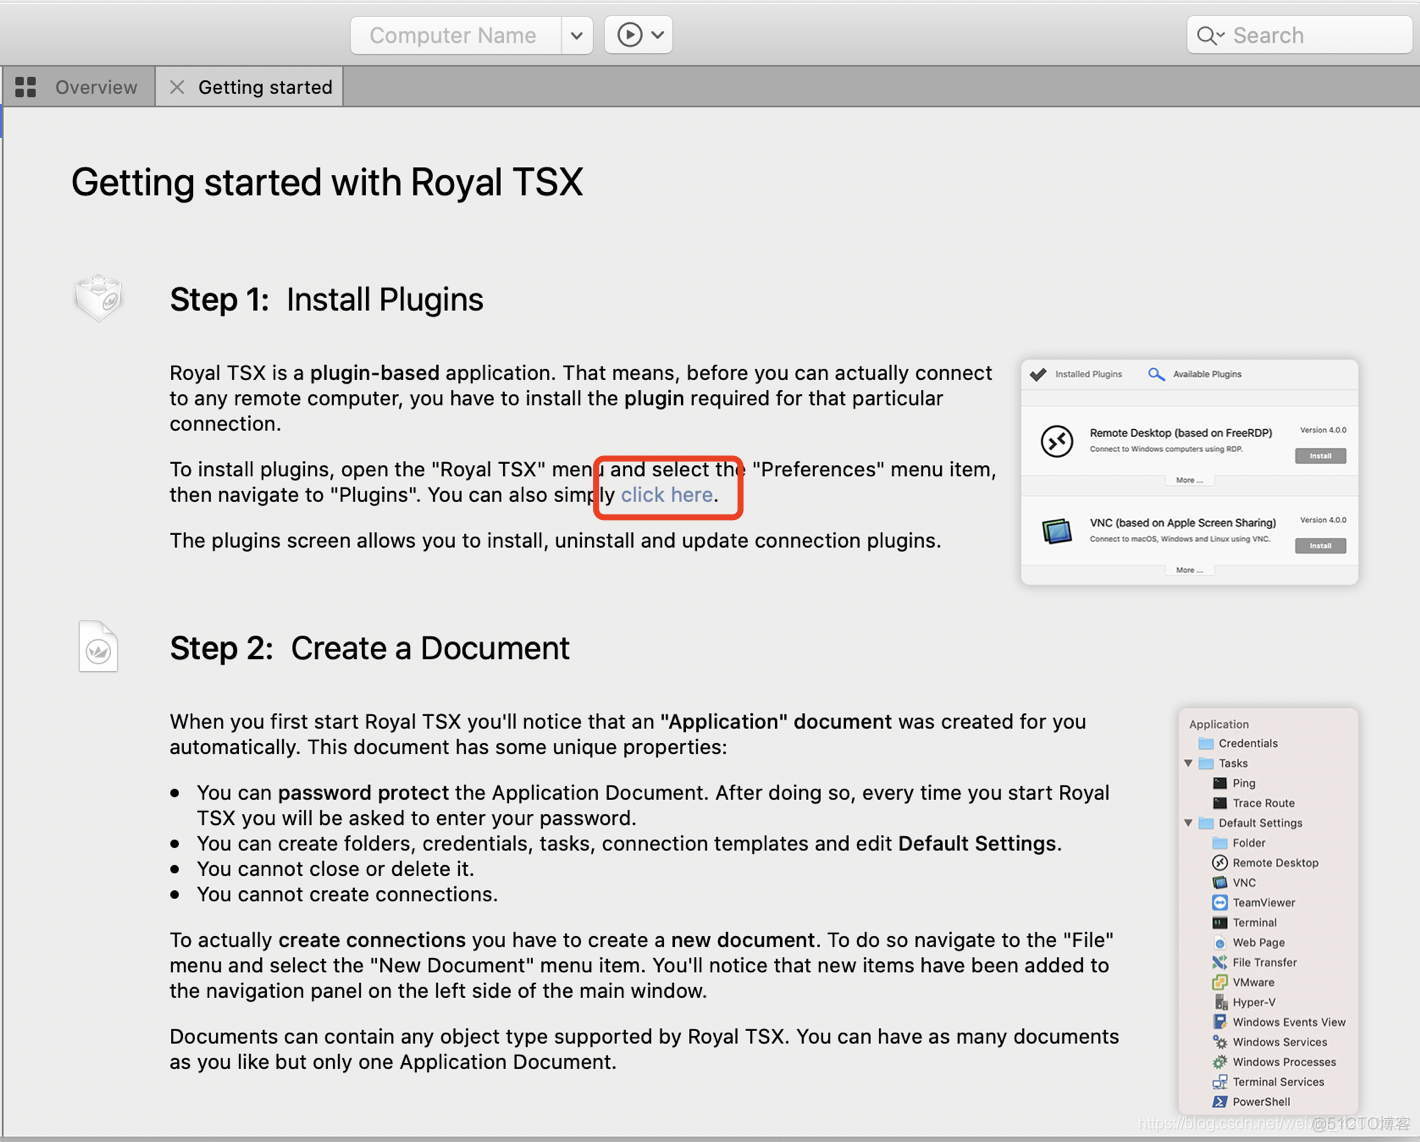1420x1142 pixels.
Task: Close the Getting started tab with X
Action: tap(177, 87)
